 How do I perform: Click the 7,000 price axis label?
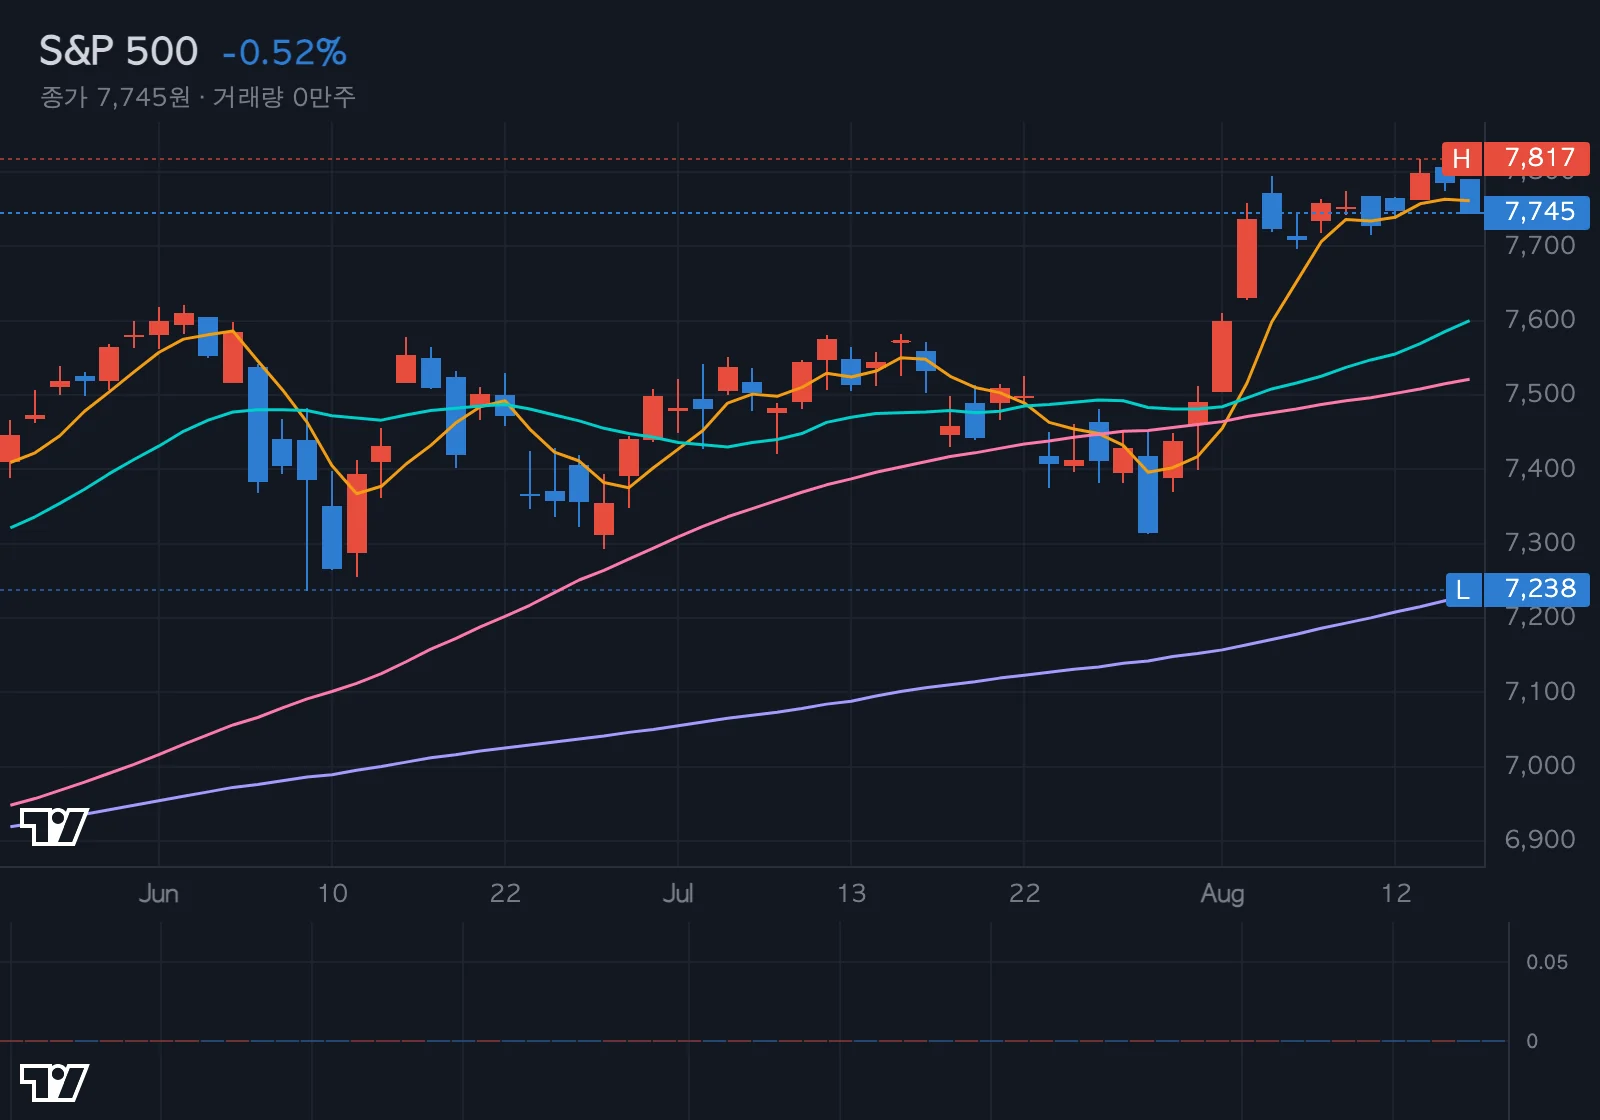click(x=1540, y=766)
